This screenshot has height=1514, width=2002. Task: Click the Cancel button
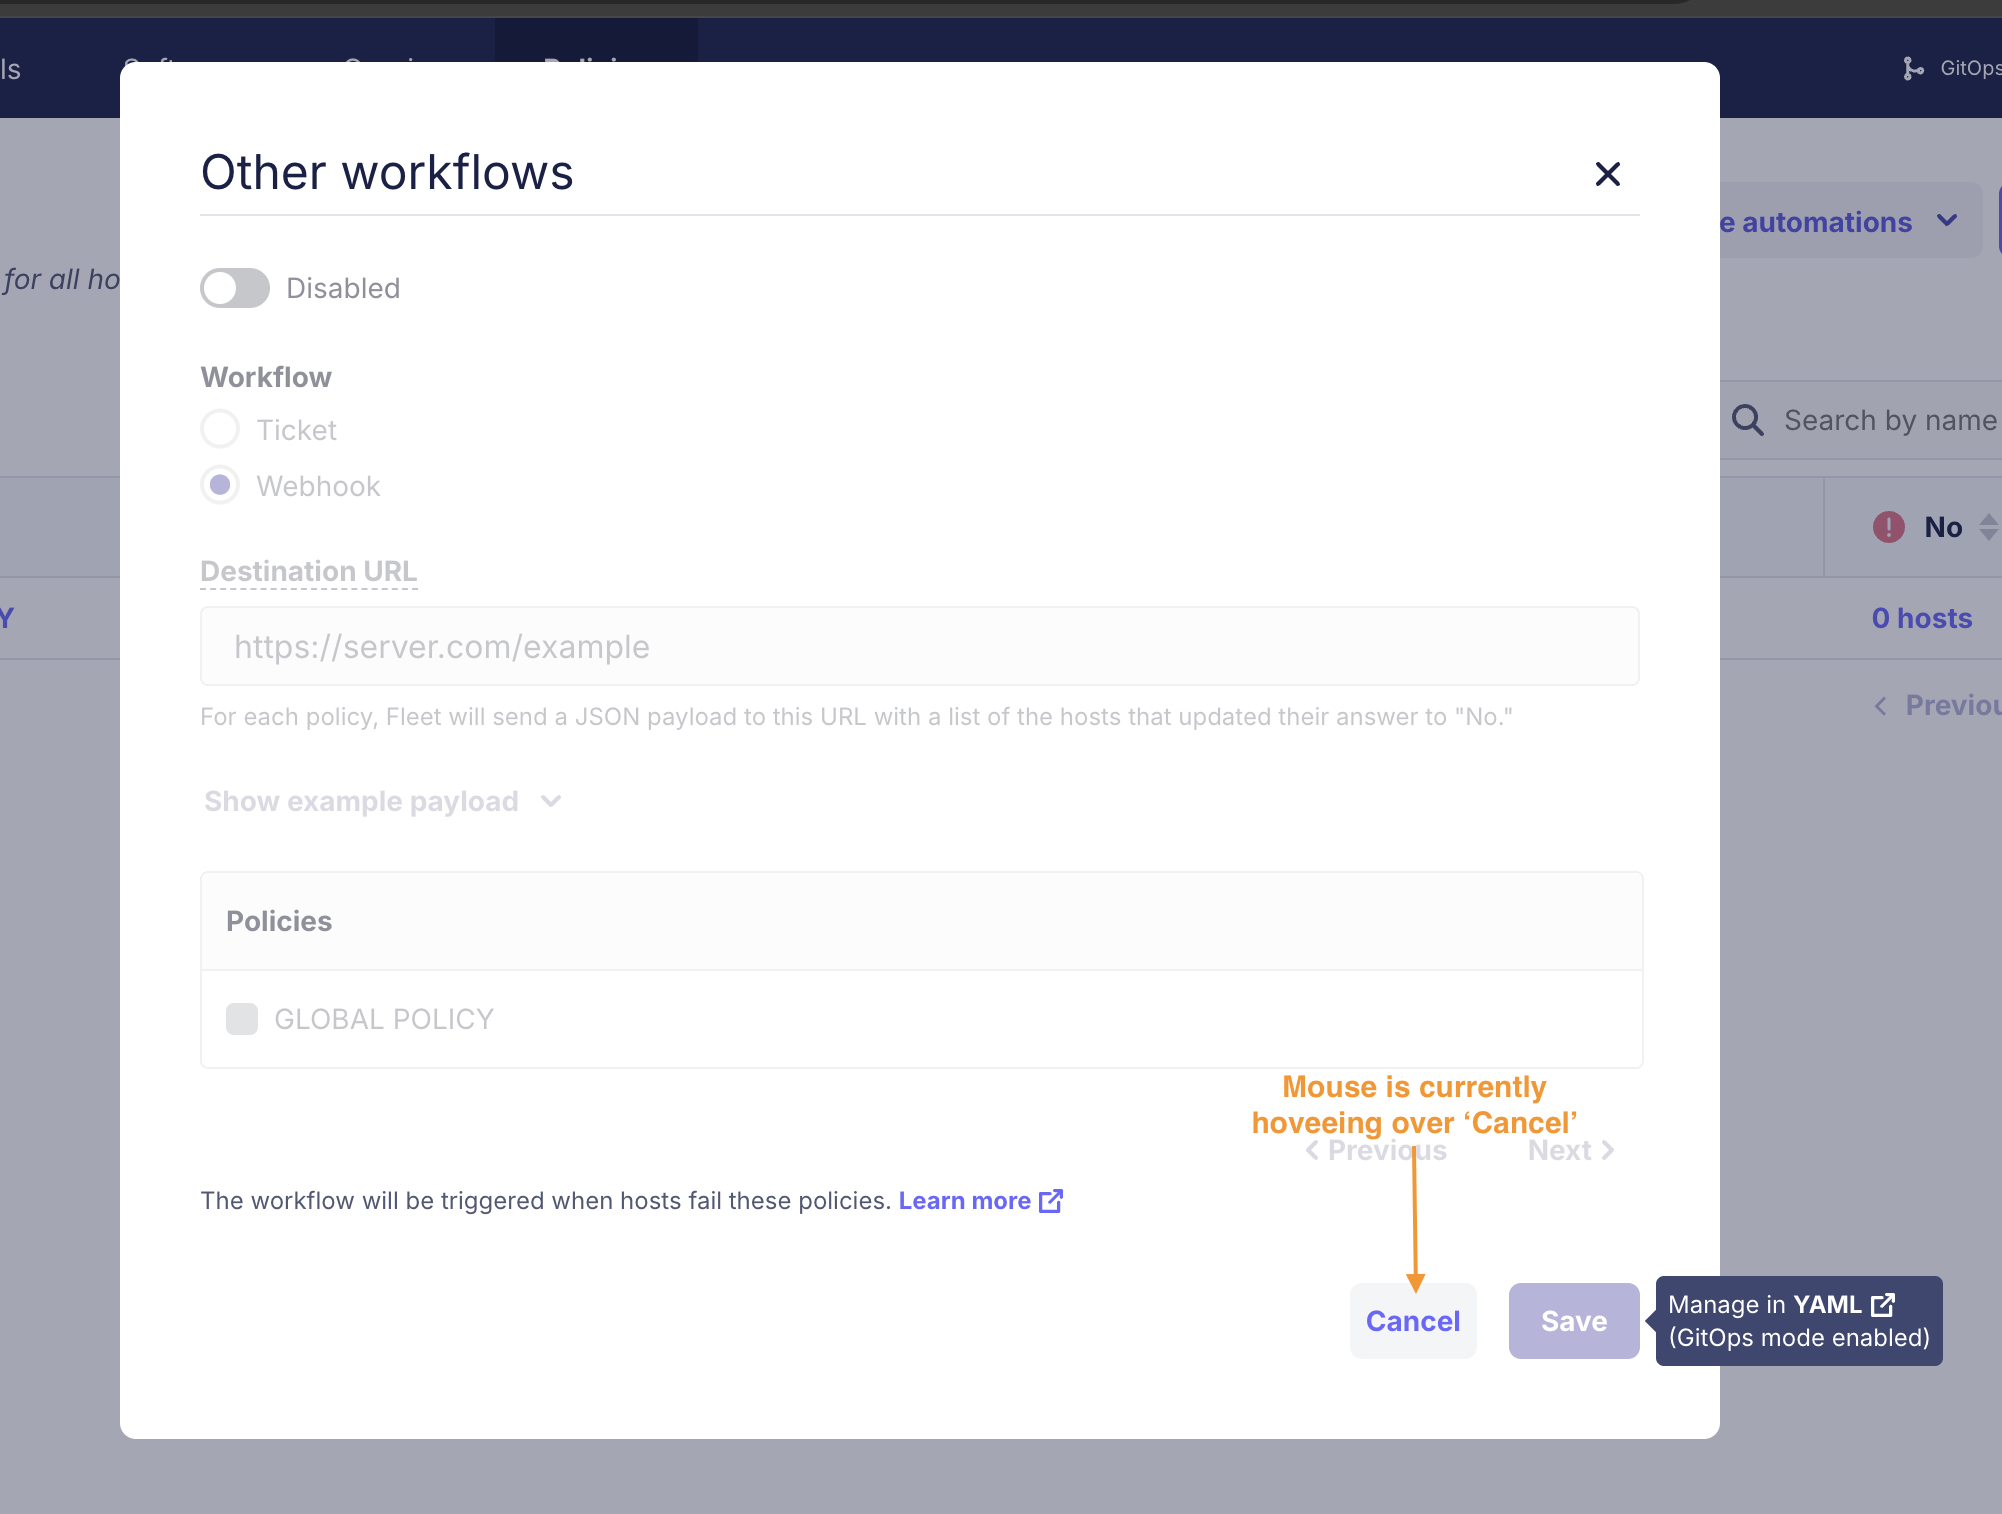[1412, 1321]
